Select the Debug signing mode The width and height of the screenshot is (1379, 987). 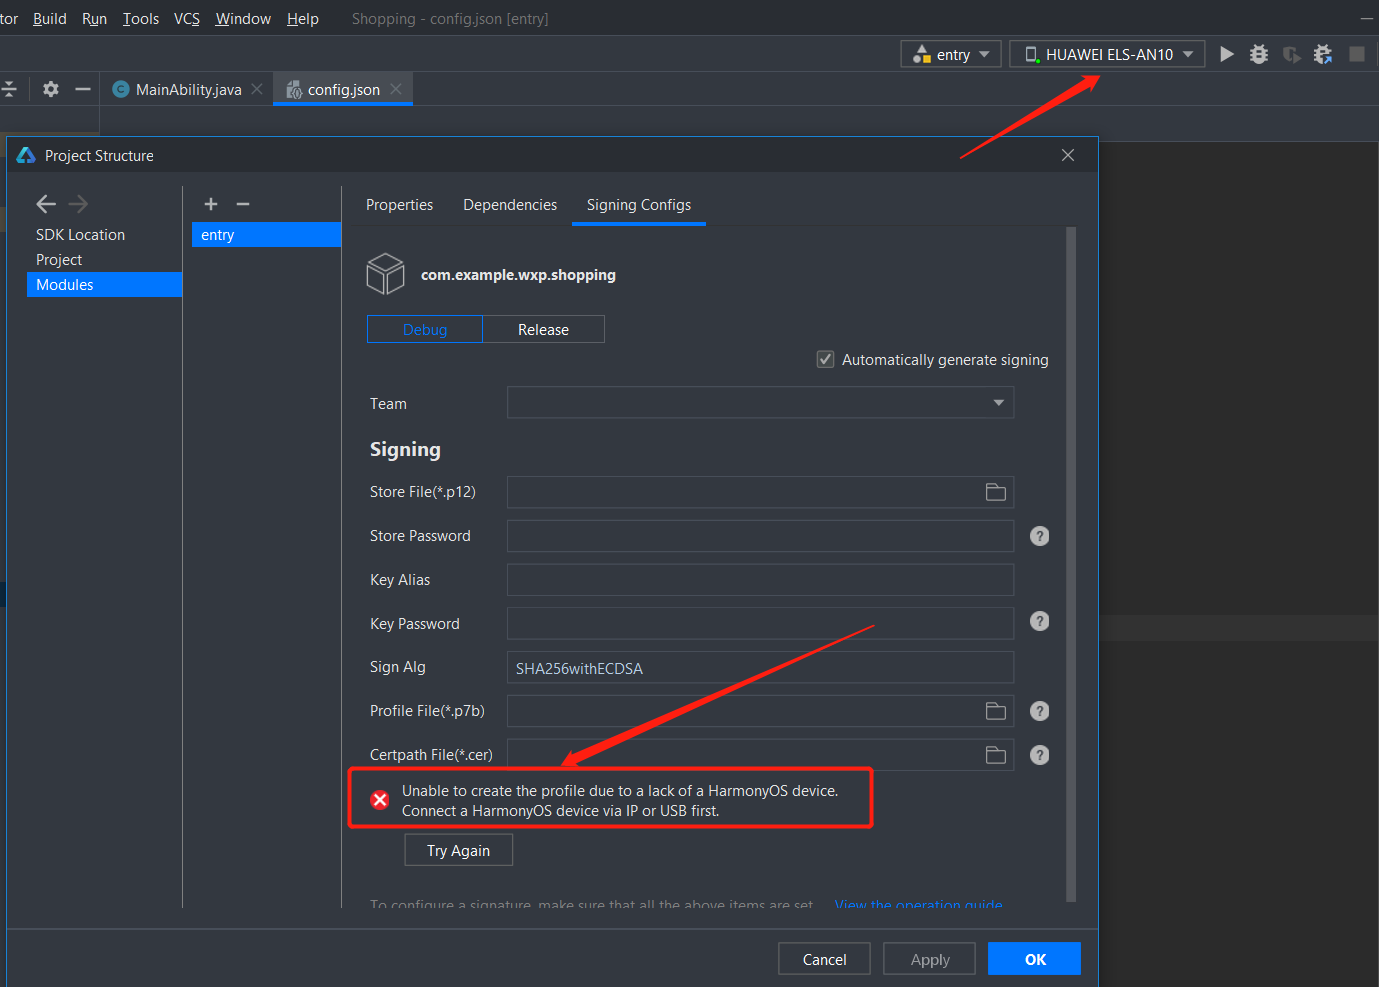425,329
